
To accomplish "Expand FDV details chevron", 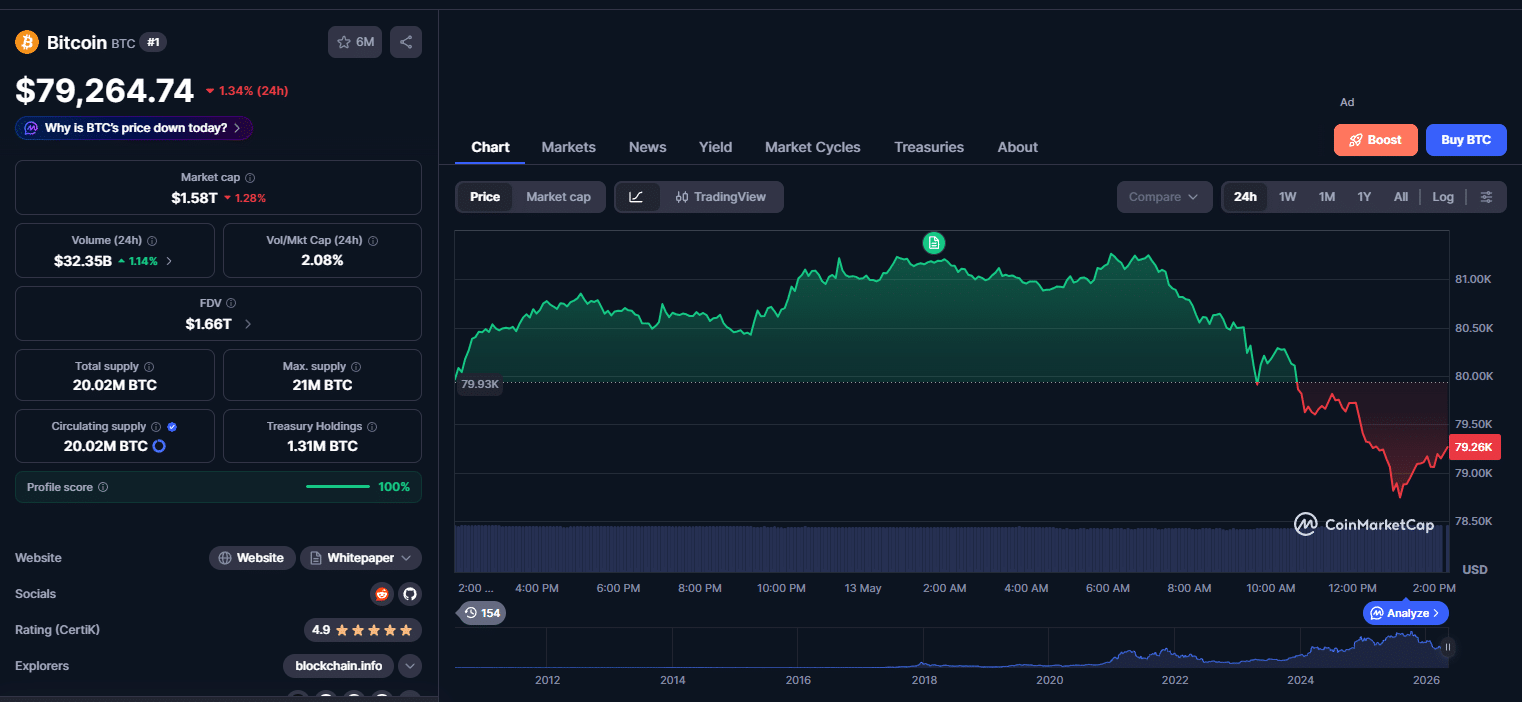I will (247, 324).
